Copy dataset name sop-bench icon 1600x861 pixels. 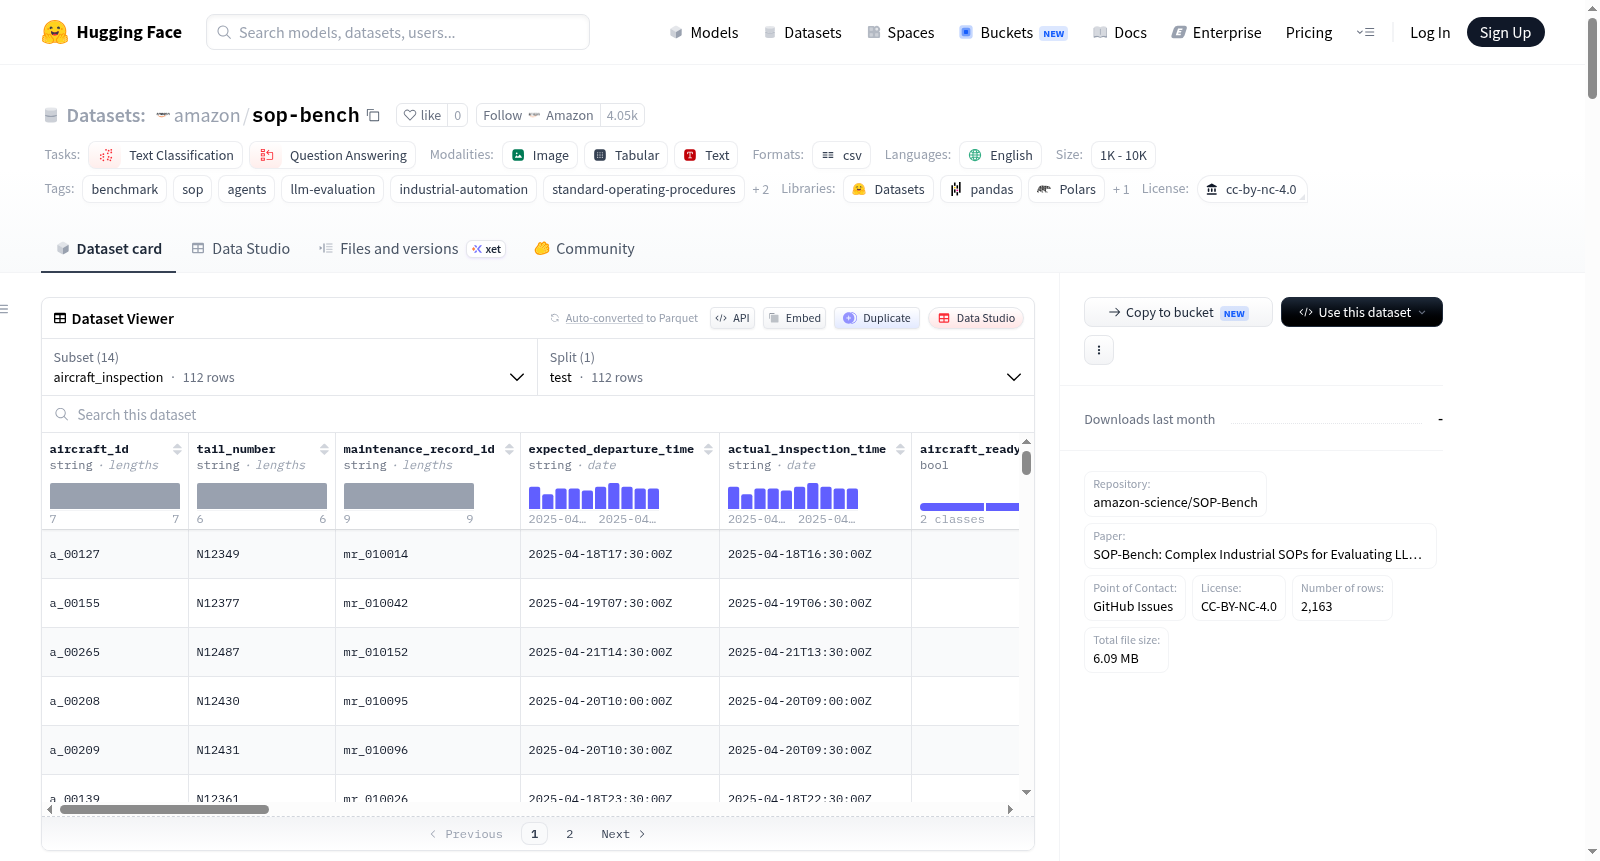point(373,115)
